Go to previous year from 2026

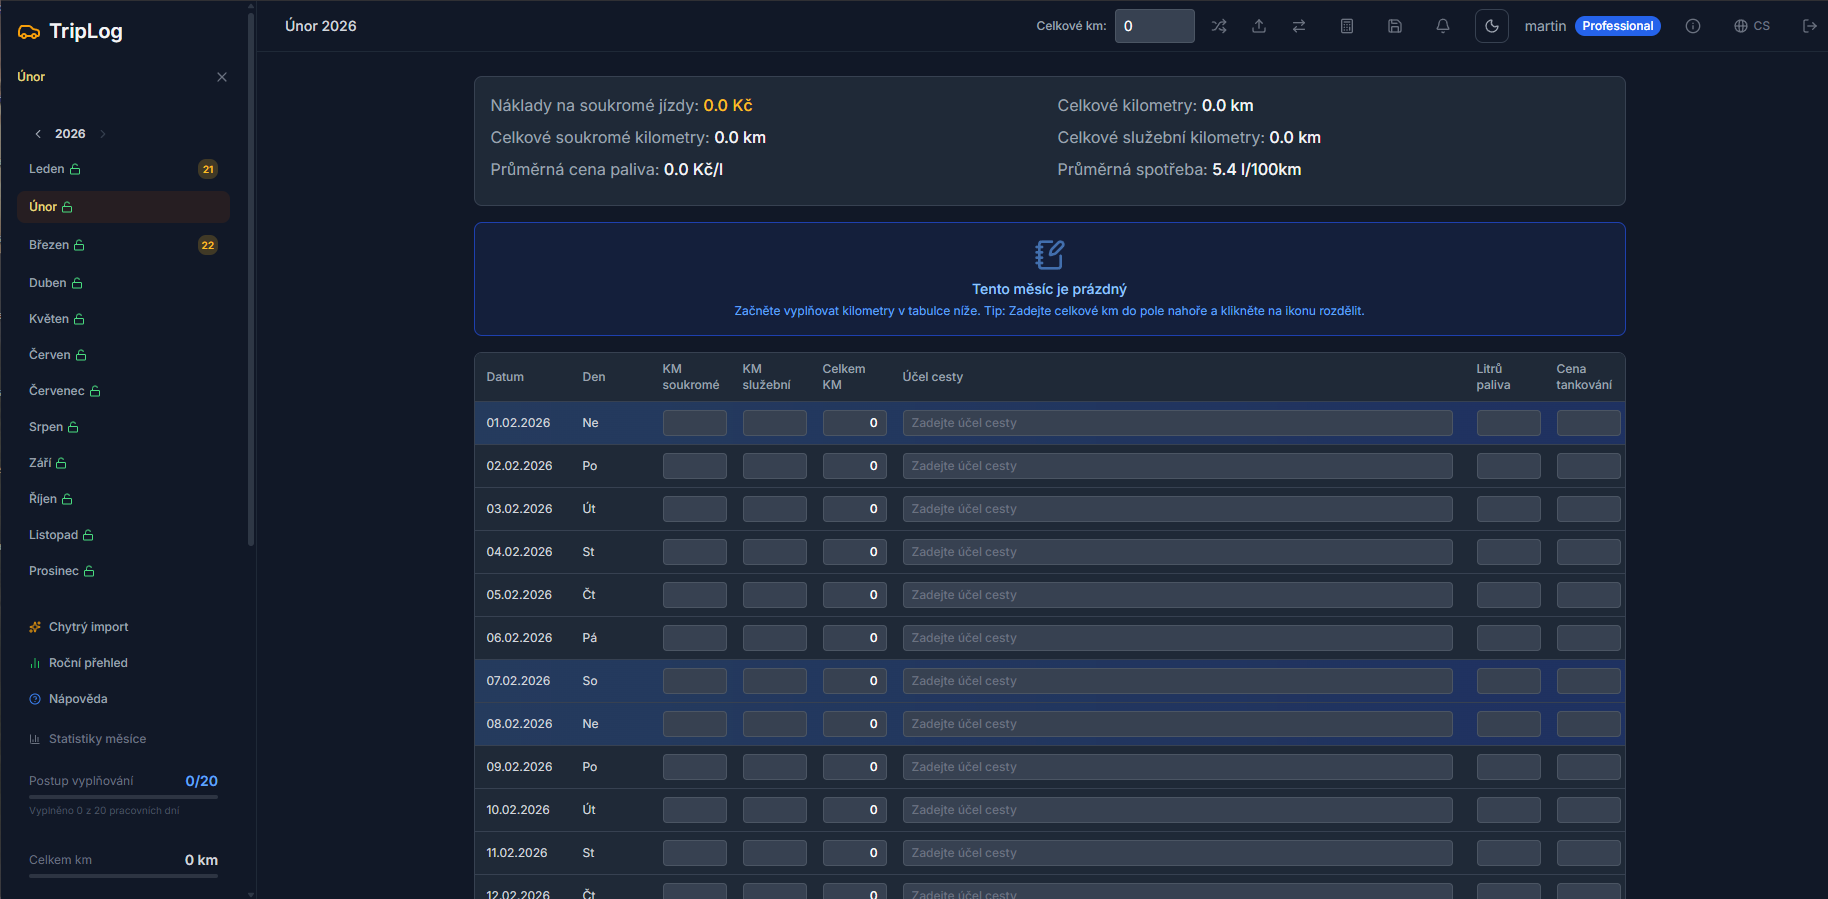pos(38,134)
